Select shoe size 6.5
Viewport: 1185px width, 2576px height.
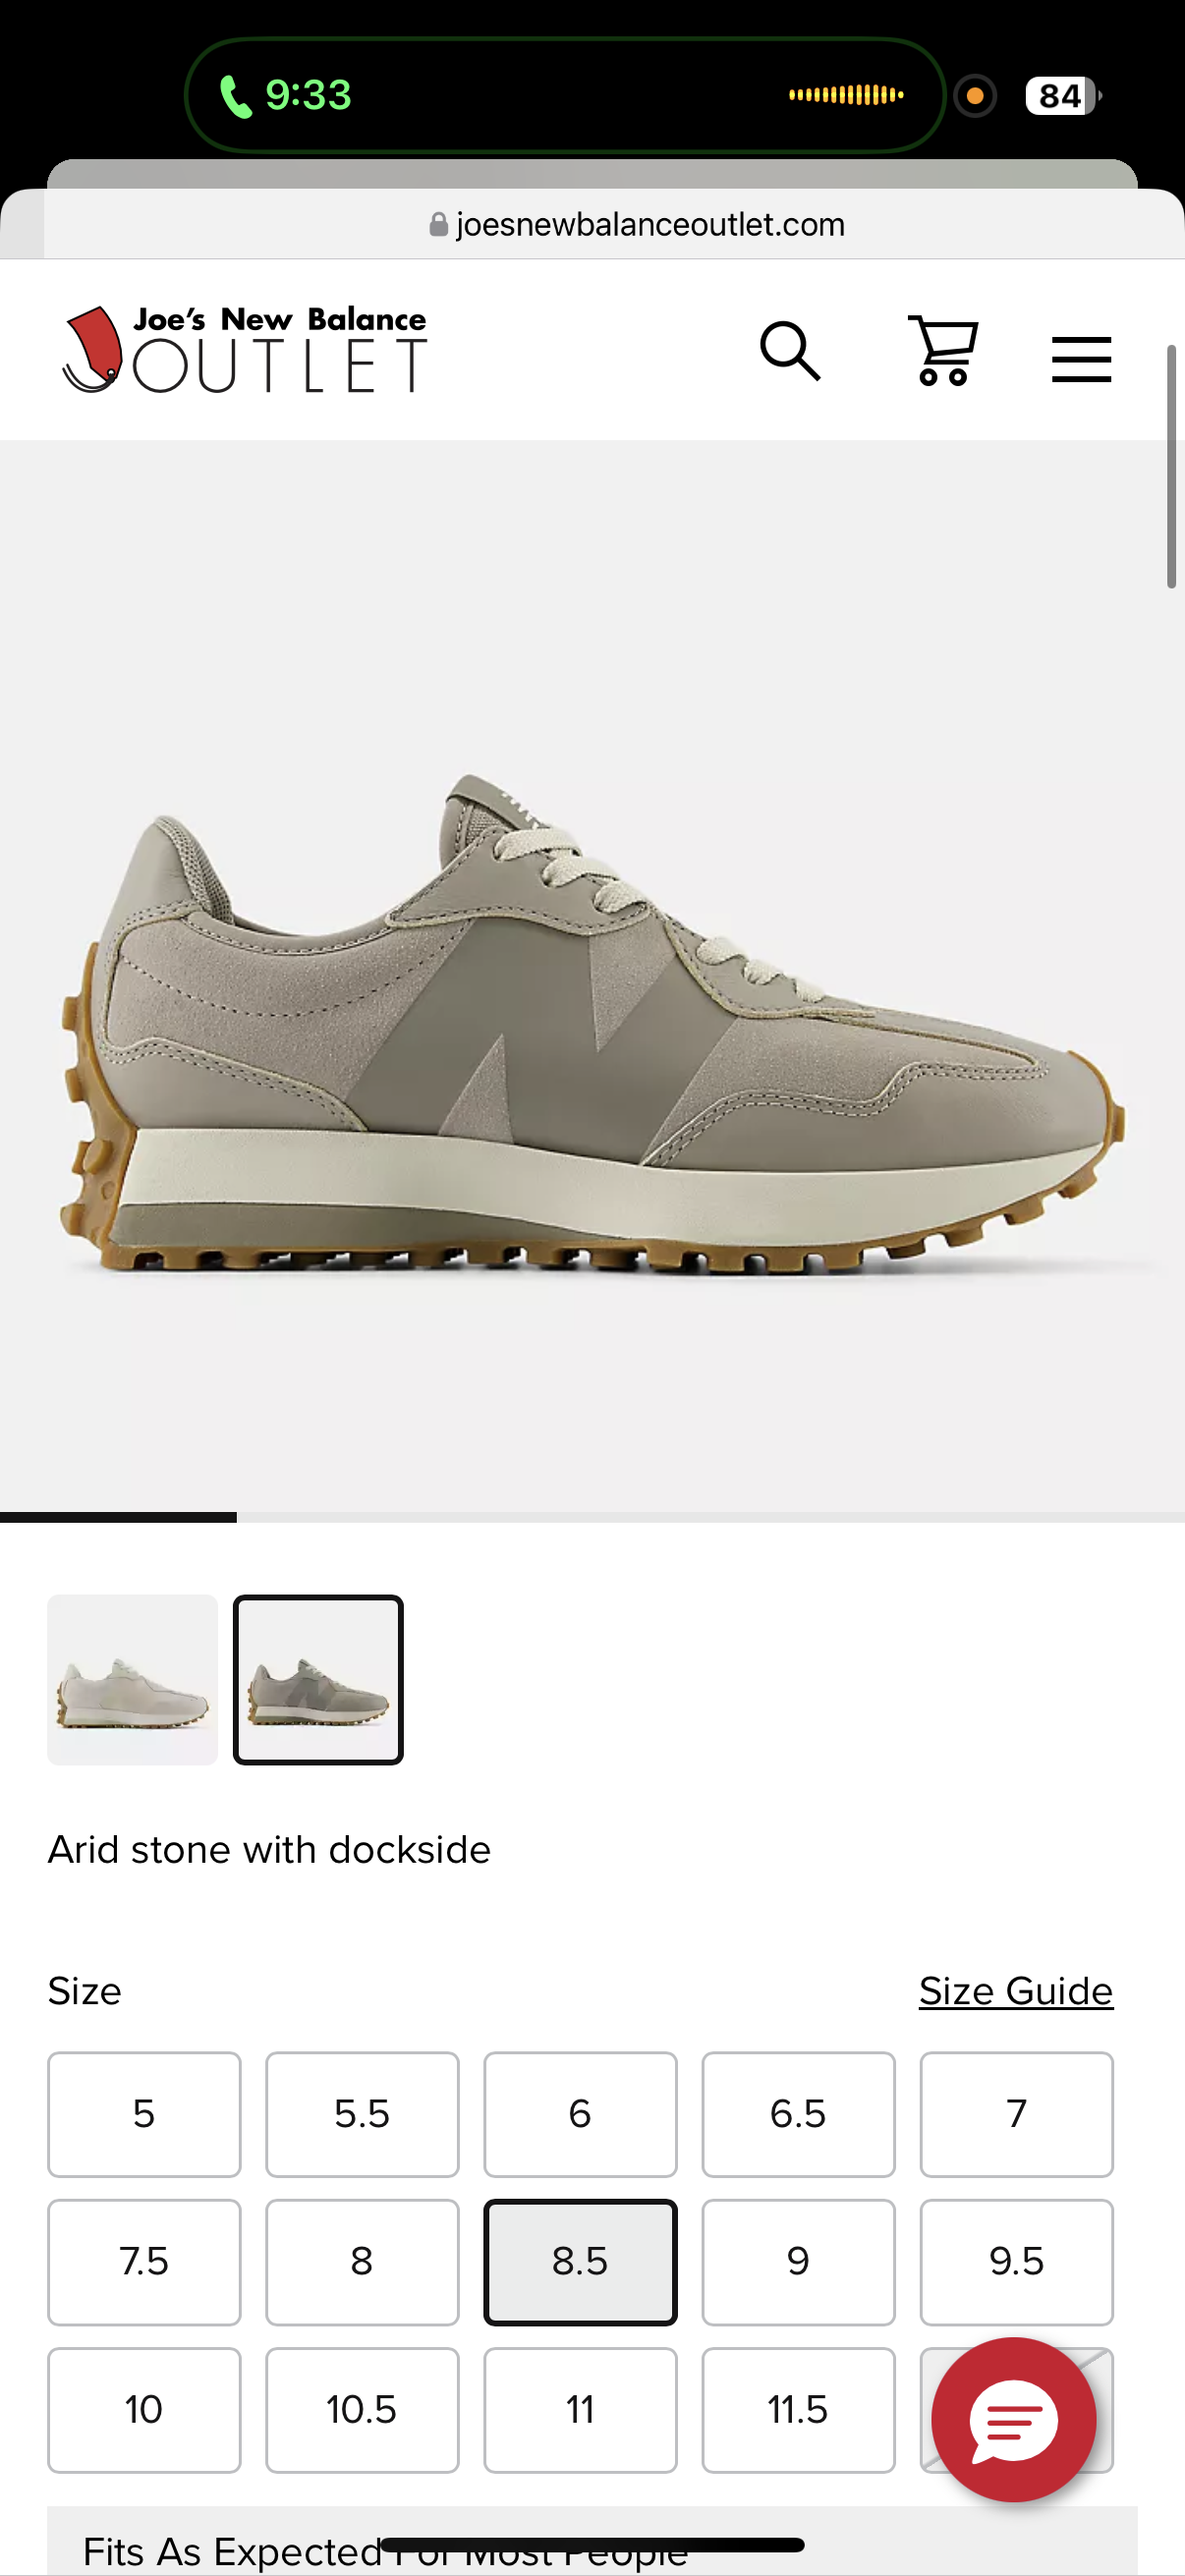tap(798, 2114)
